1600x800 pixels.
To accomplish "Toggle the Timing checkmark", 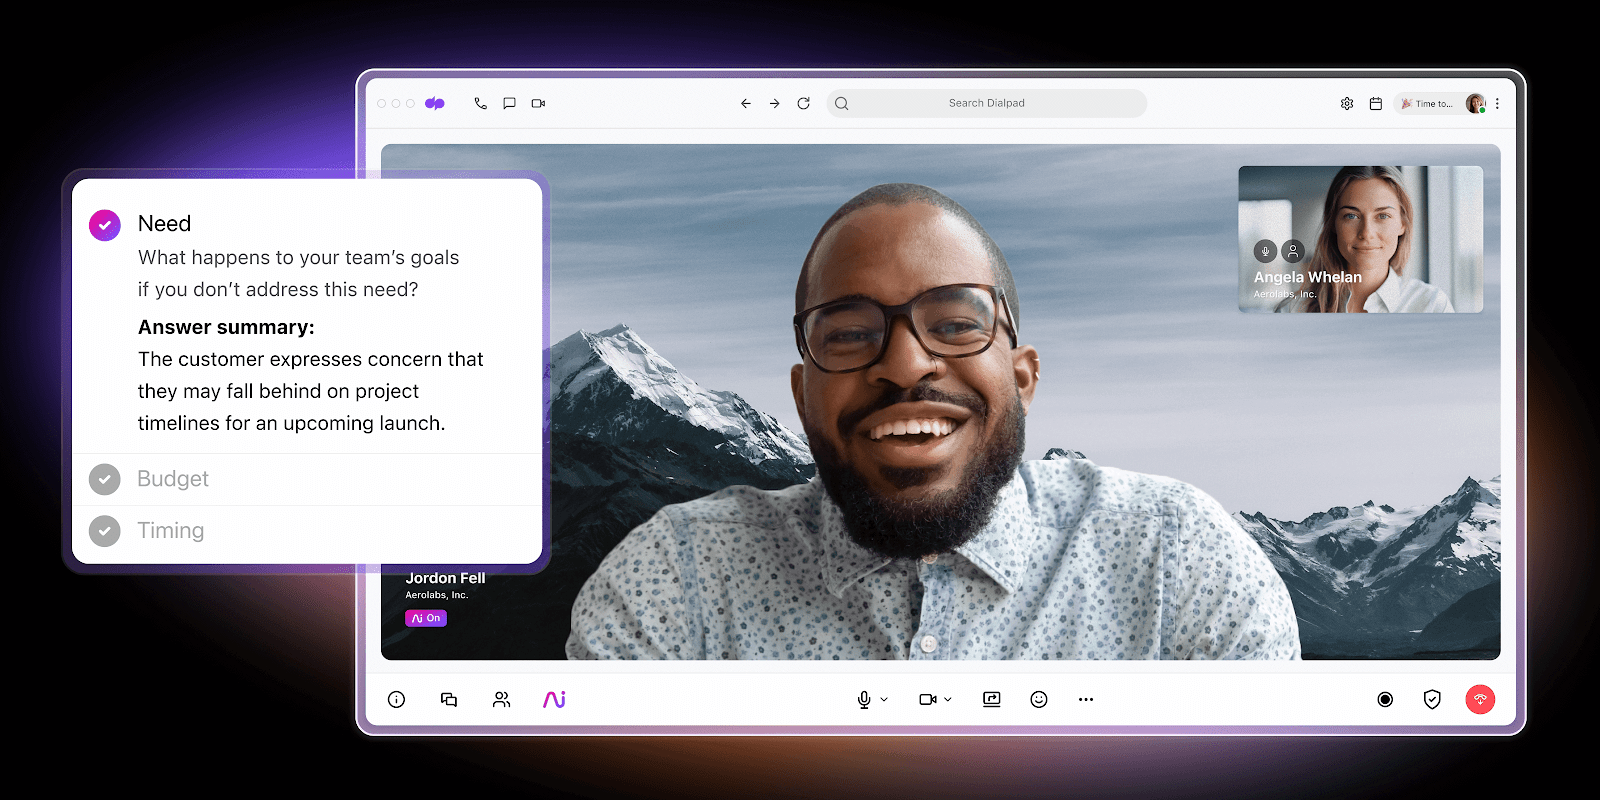I will click(105, 531).
